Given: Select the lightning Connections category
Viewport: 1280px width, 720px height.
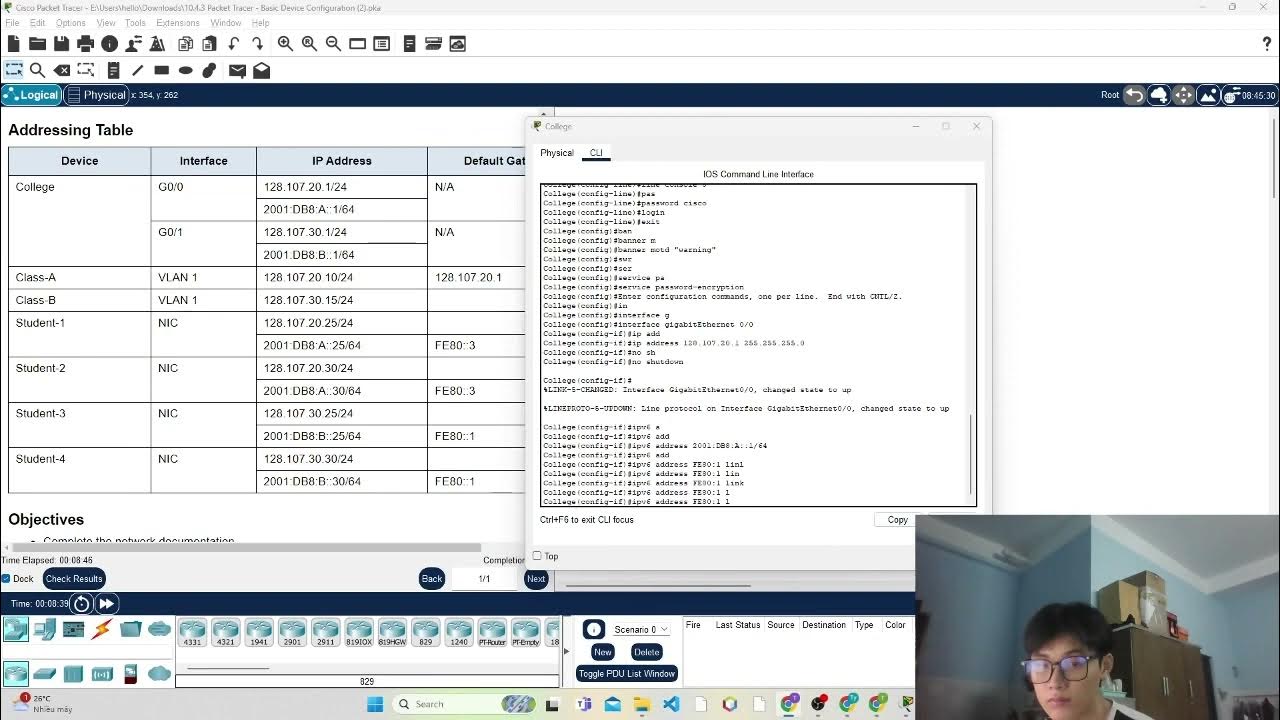Looking at the screenshot, I should coord(102,629).
